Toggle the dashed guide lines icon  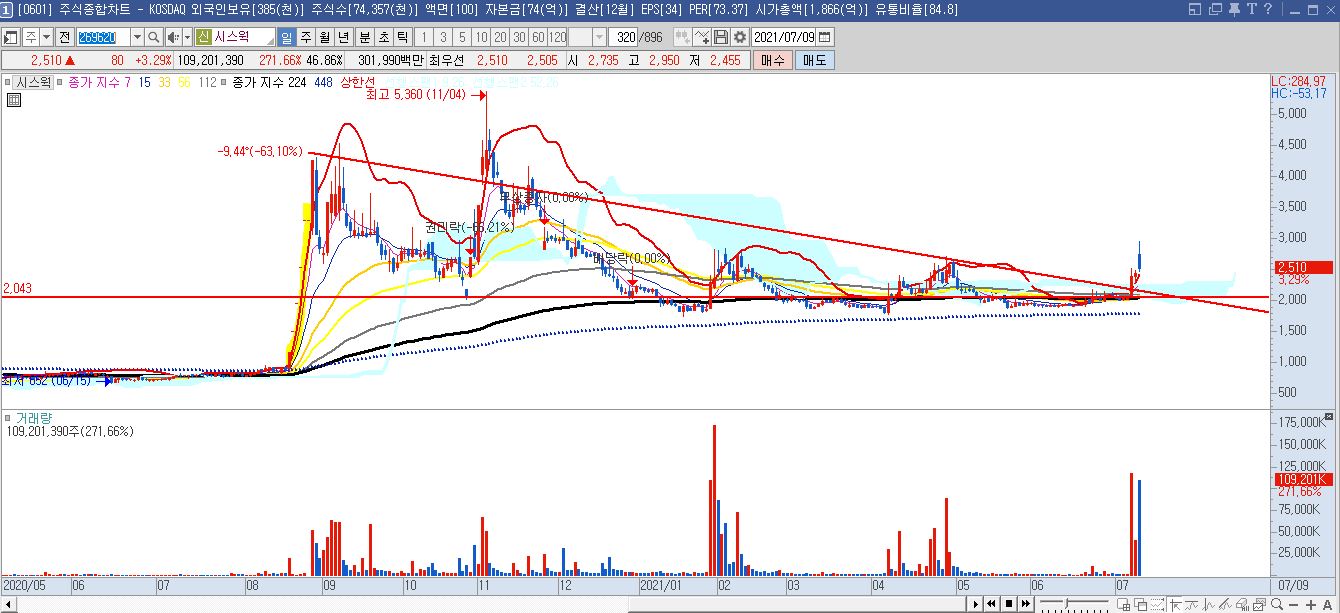[1157, 604]
